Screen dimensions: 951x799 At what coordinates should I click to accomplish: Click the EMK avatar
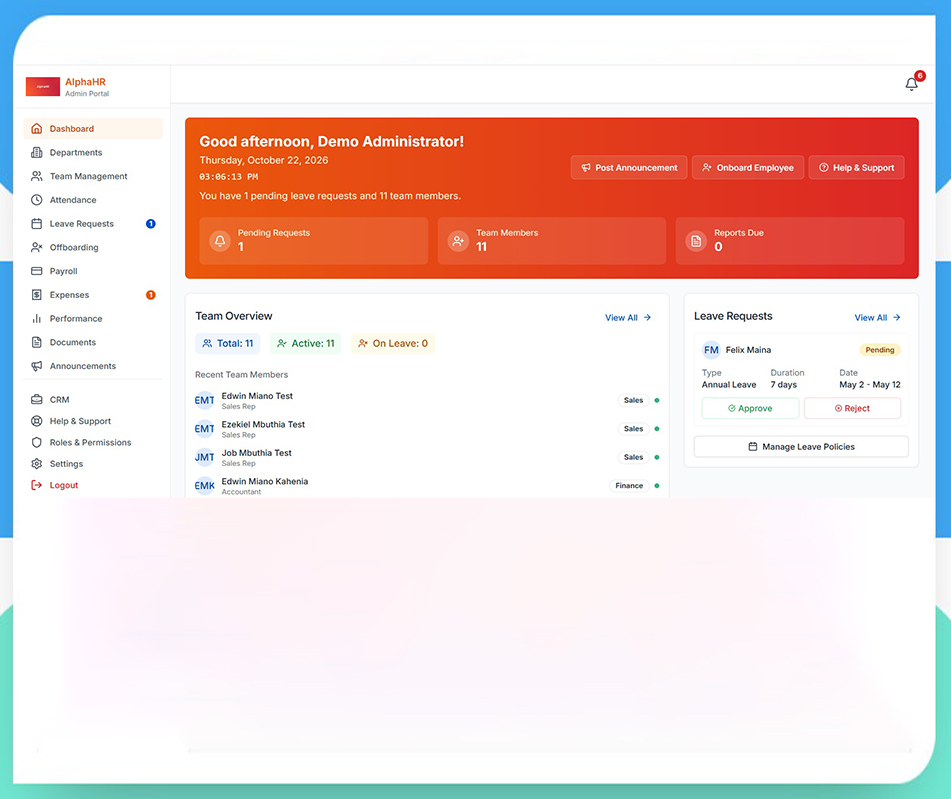204,486
